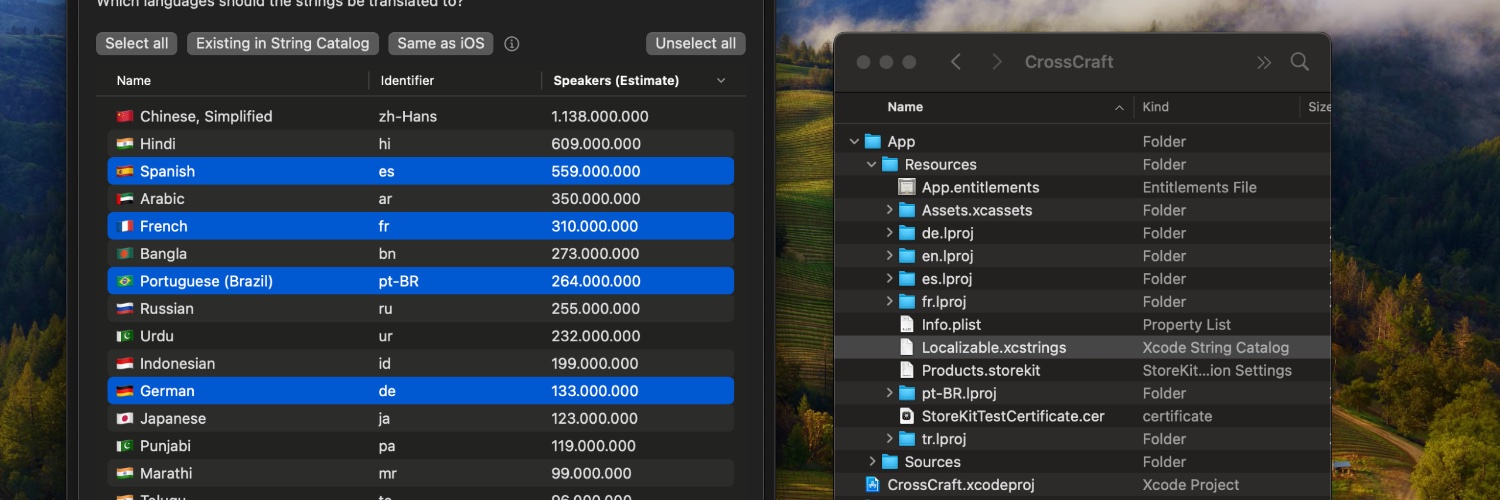Select the App folder icon

(872, 142)
